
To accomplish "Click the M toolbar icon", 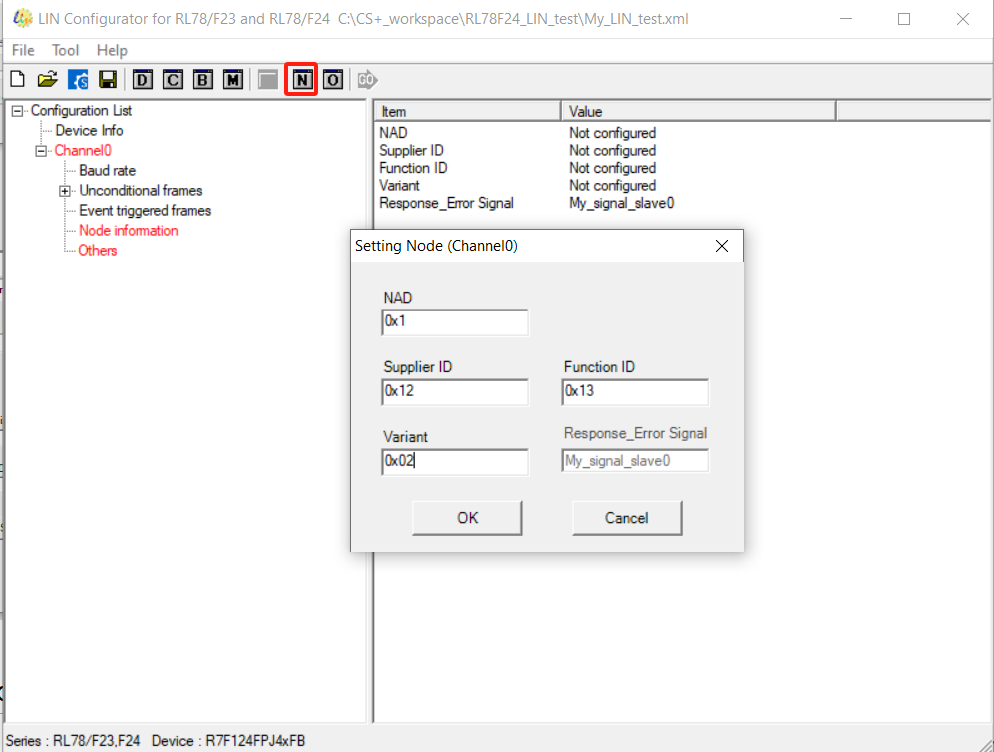I will point(233,80).
